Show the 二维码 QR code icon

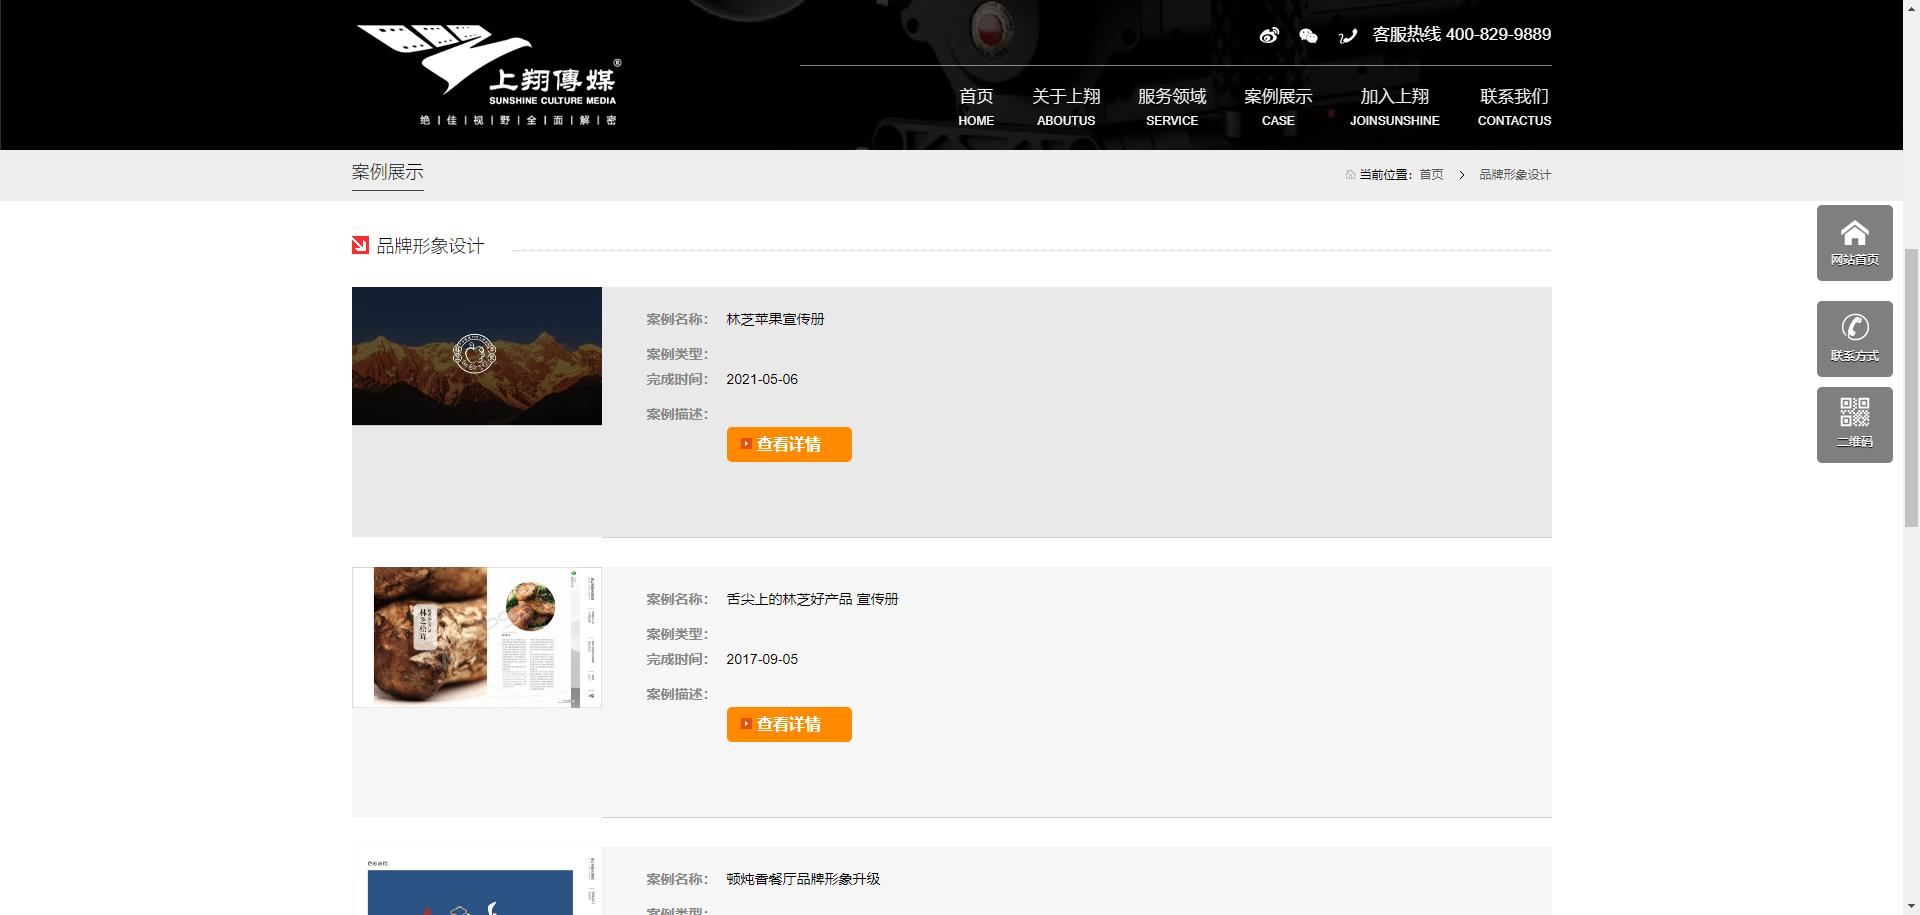click(1854, 424)
